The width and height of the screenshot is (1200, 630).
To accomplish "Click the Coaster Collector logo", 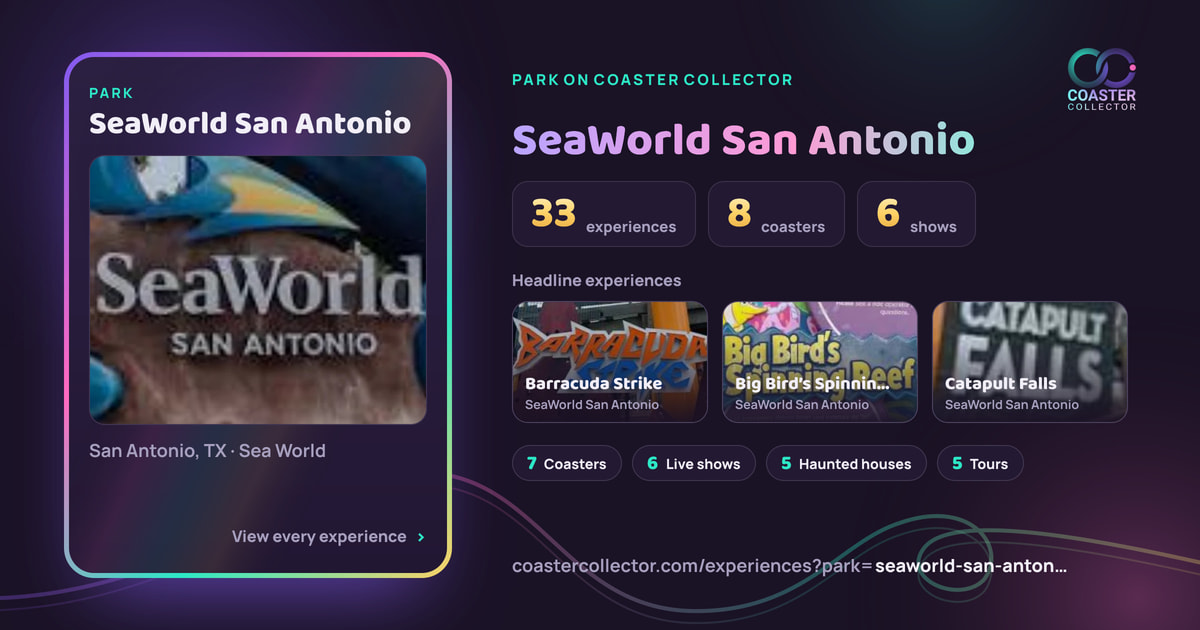I will [x=1101, y=79].
